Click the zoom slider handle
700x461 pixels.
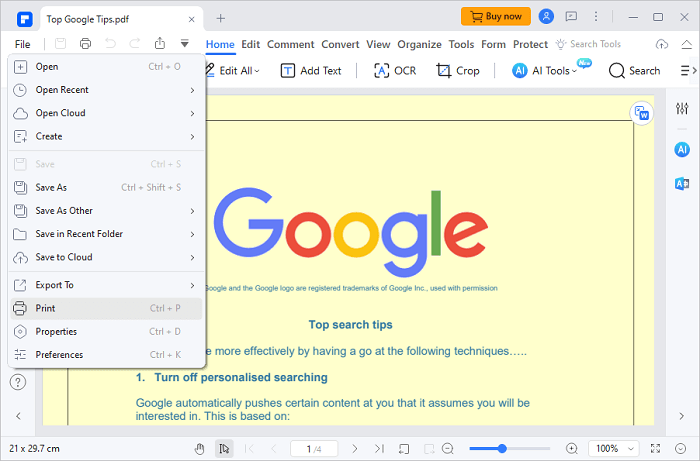click(x=502, y=449)
